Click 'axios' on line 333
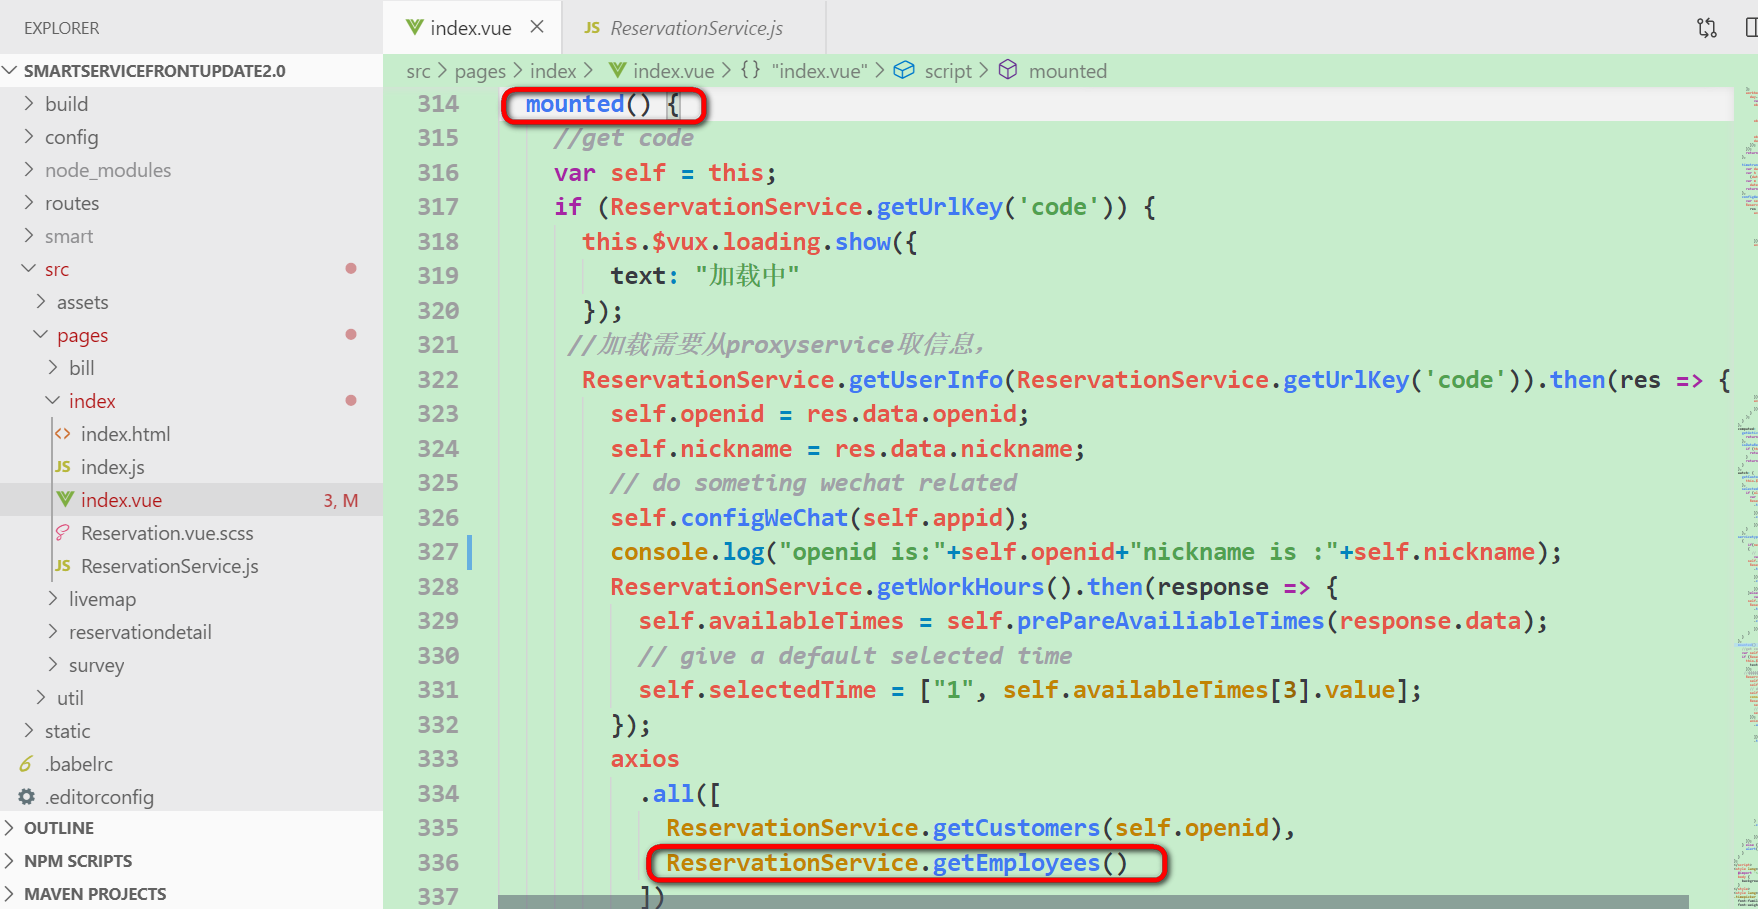This screenshot has width=1758, height=909. 645,759
